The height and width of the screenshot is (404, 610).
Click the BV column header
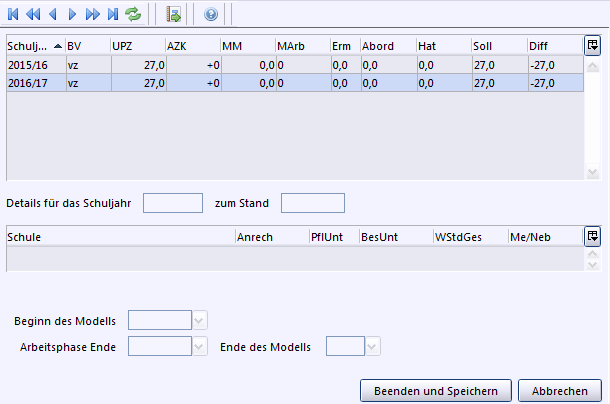coord(88,46)
